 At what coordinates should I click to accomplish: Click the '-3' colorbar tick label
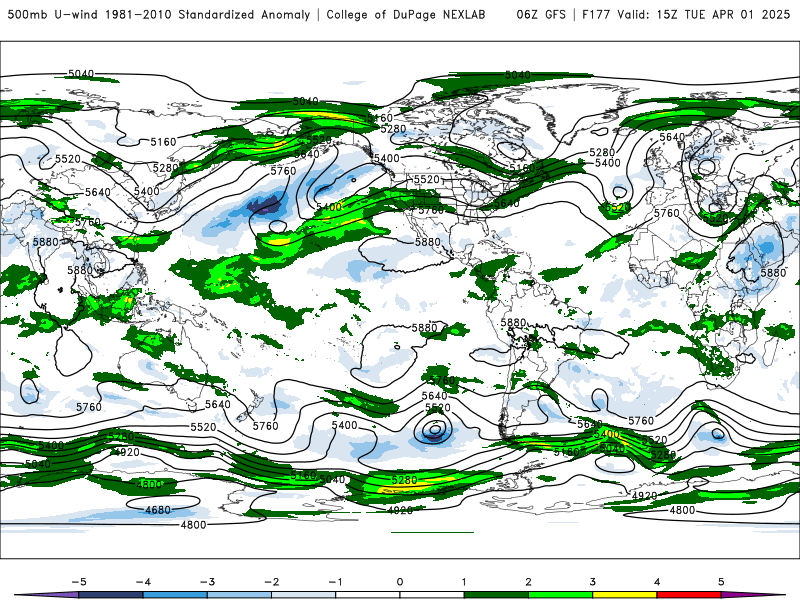(207, 582)
